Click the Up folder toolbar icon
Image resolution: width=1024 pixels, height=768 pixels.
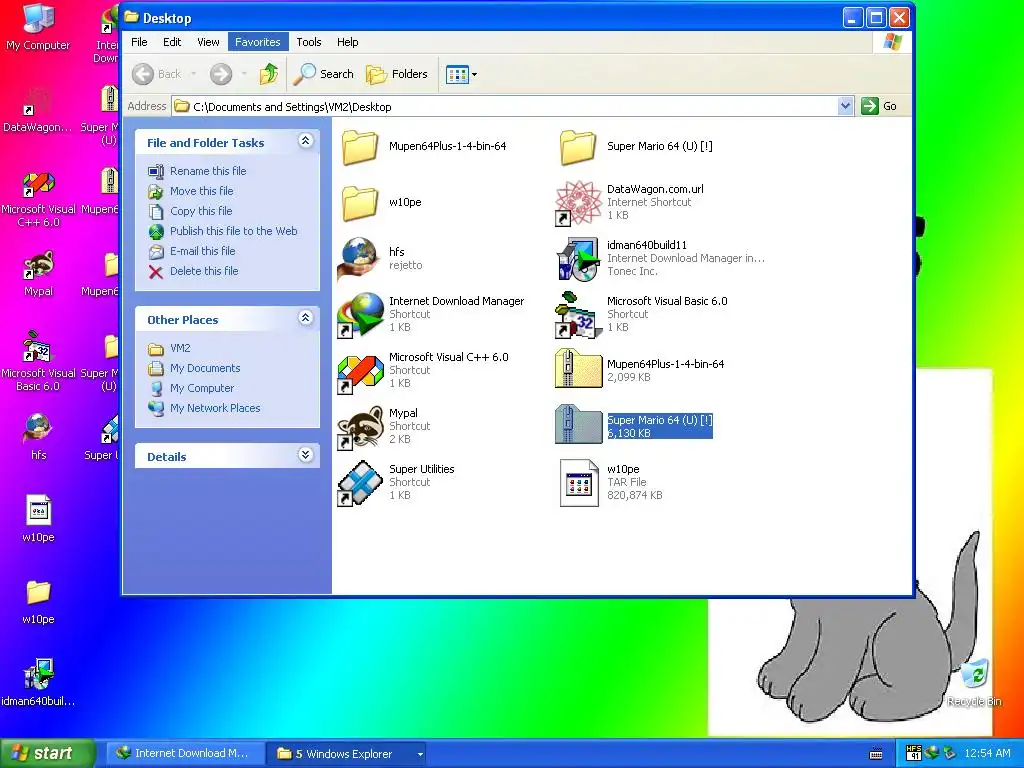pos(268,74)
